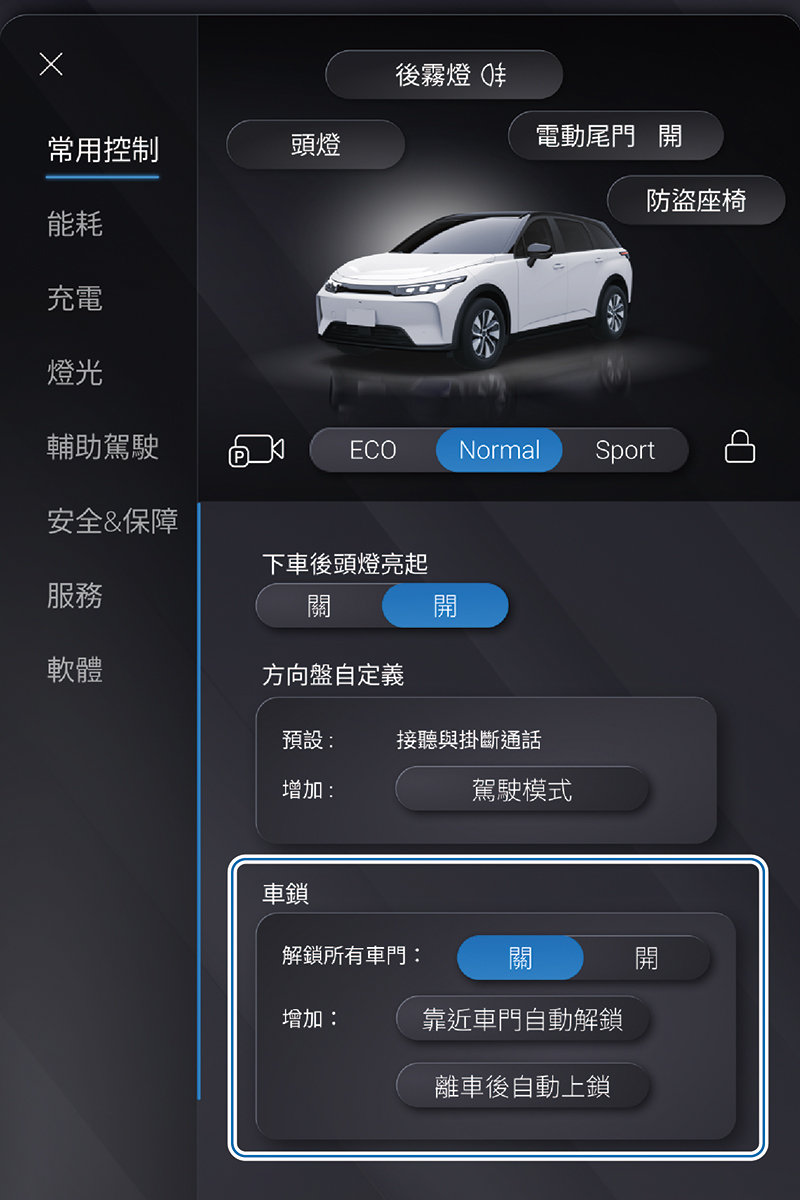Screen dimensions: 800x1200
Task: Set 解鎖所有車門 to 關
Action: [520, 958]
